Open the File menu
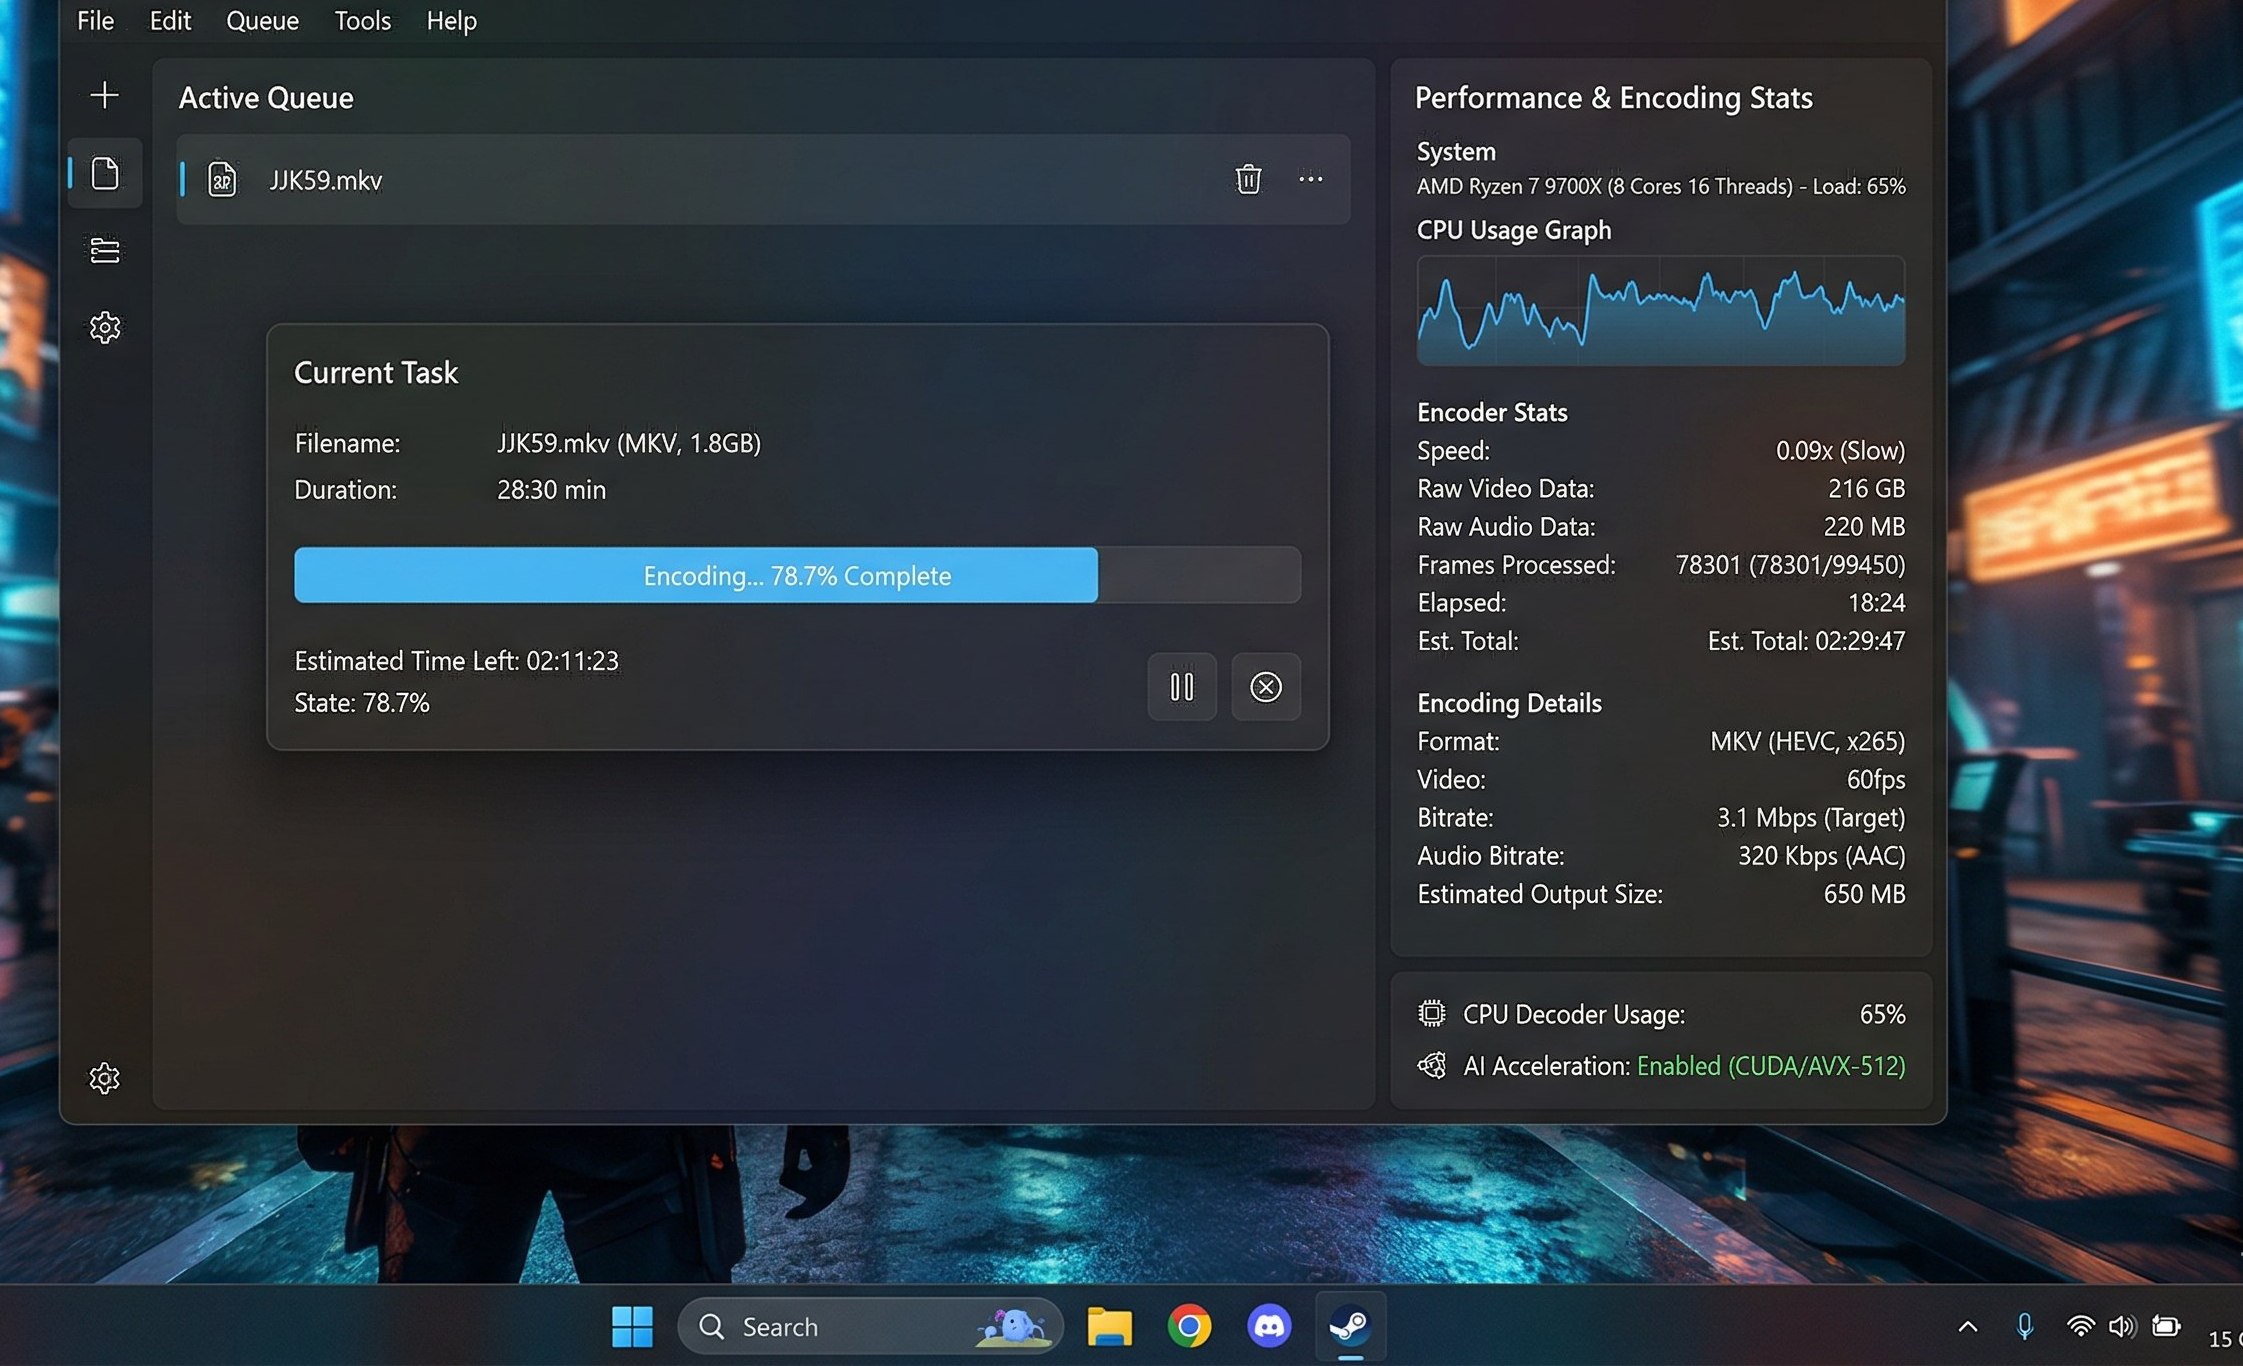The width and height of the screenshot is (2243, 1366). click(x=96, y=21)
